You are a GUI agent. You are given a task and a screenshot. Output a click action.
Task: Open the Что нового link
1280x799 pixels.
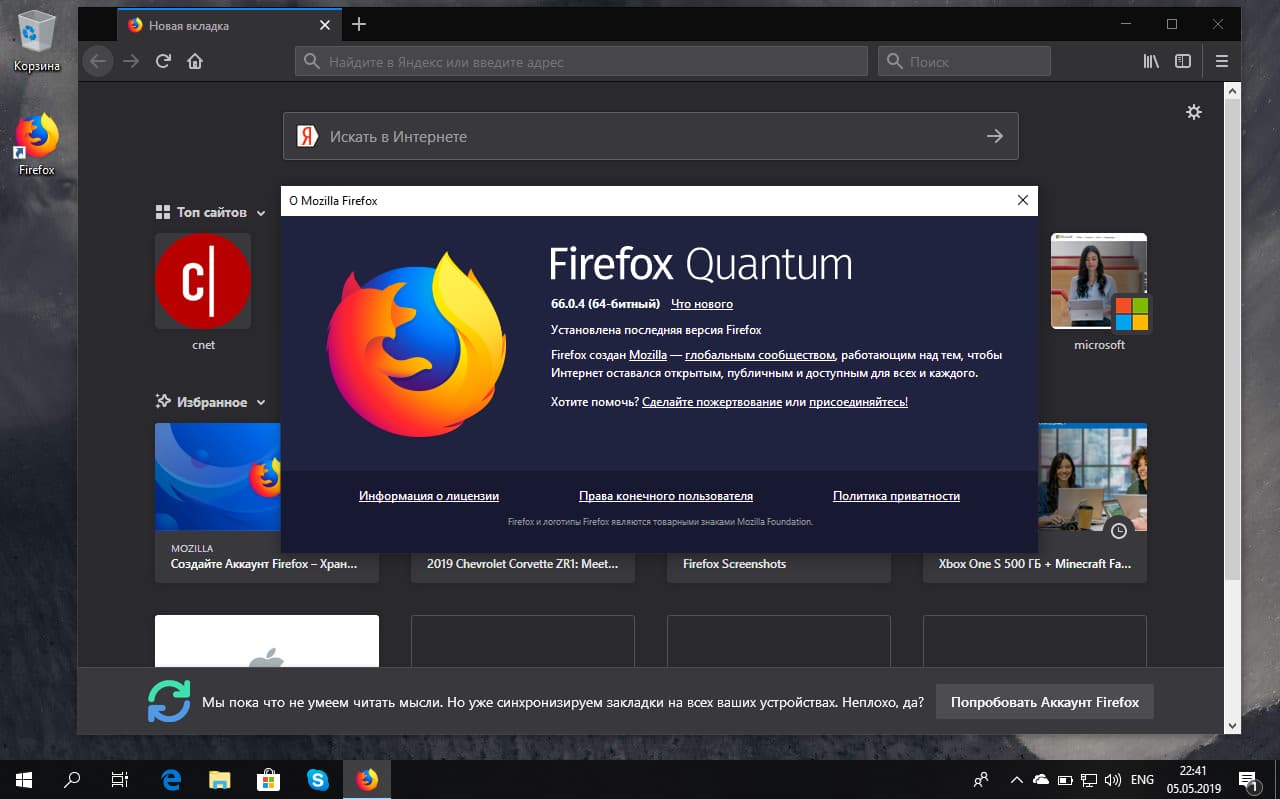[702, 304]
